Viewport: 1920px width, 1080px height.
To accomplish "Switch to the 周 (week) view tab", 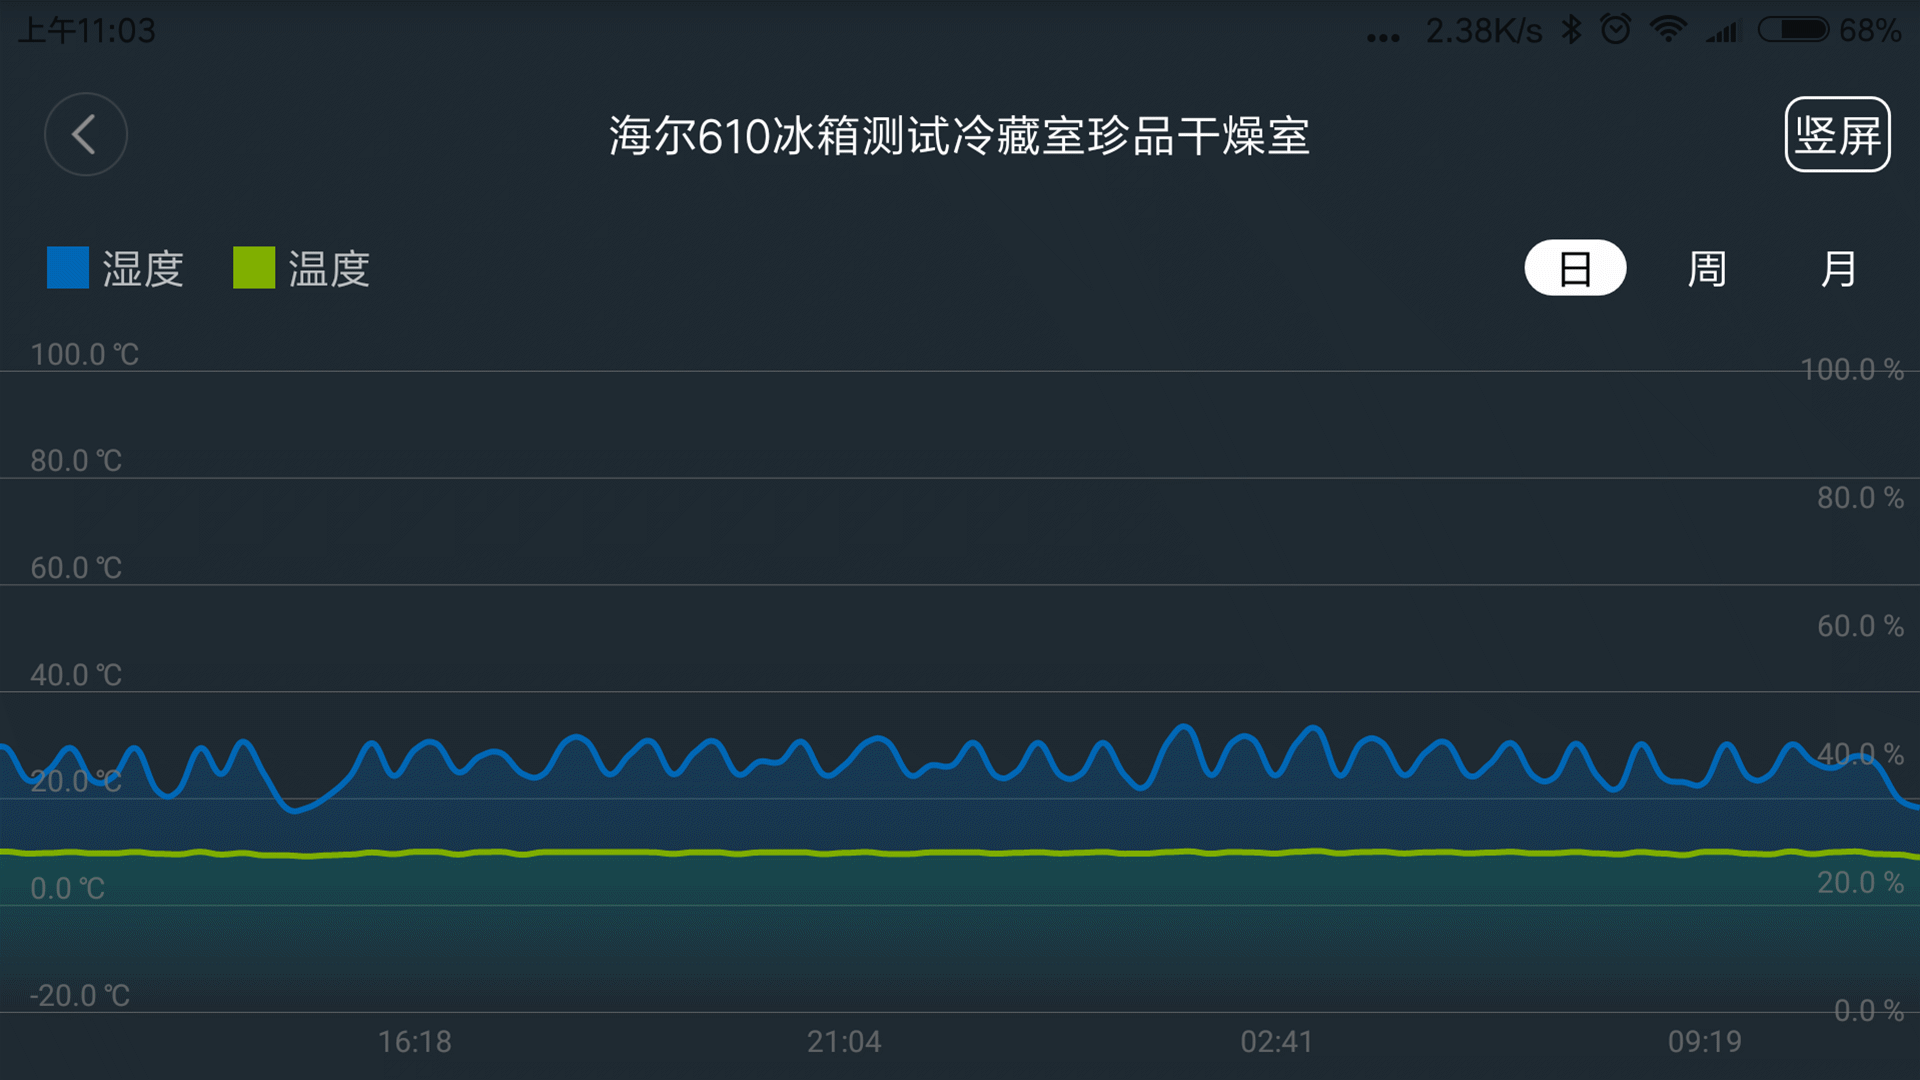I will (x=1707, y=268).
